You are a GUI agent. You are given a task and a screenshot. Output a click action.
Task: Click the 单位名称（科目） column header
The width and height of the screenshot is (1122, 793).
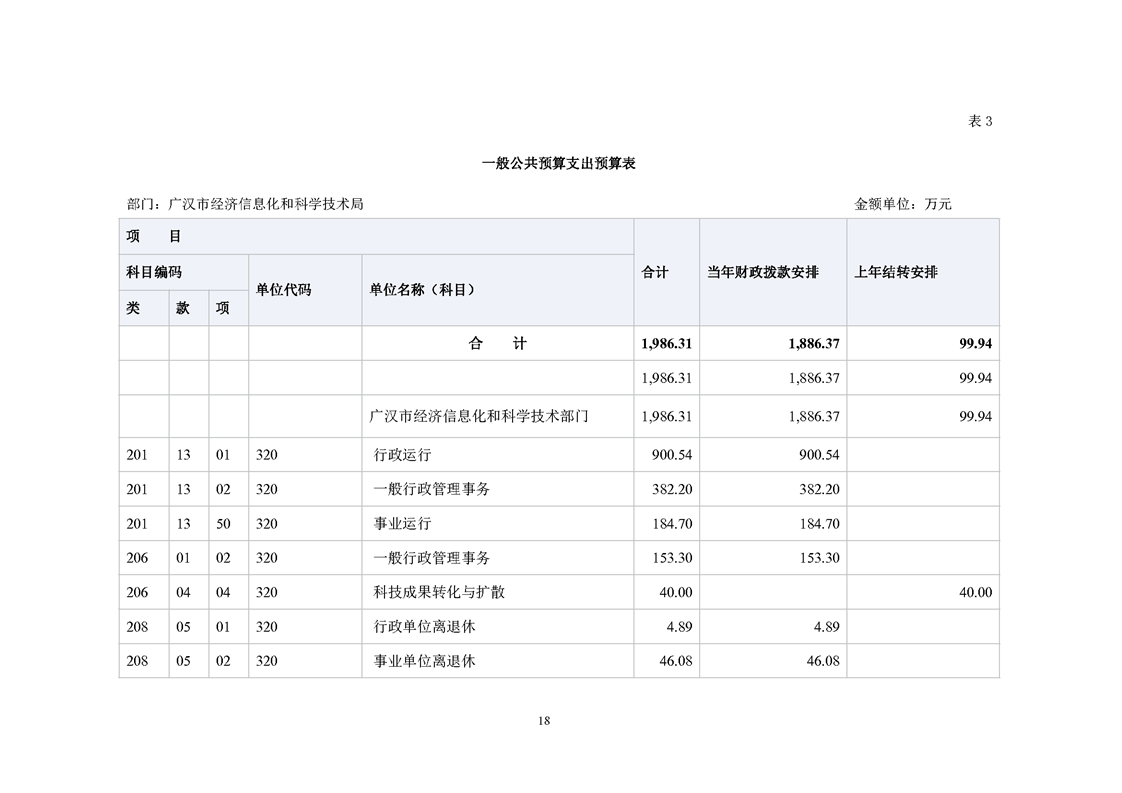coord(497,290)
